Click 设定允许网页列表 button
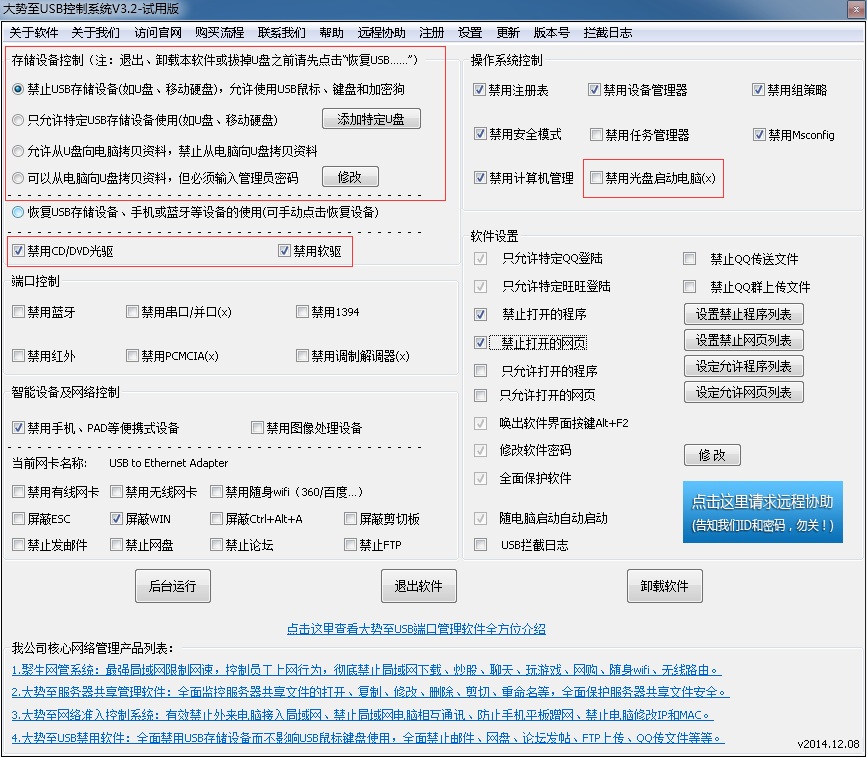The height and width of the screenshot is (758, 867). 743,392
